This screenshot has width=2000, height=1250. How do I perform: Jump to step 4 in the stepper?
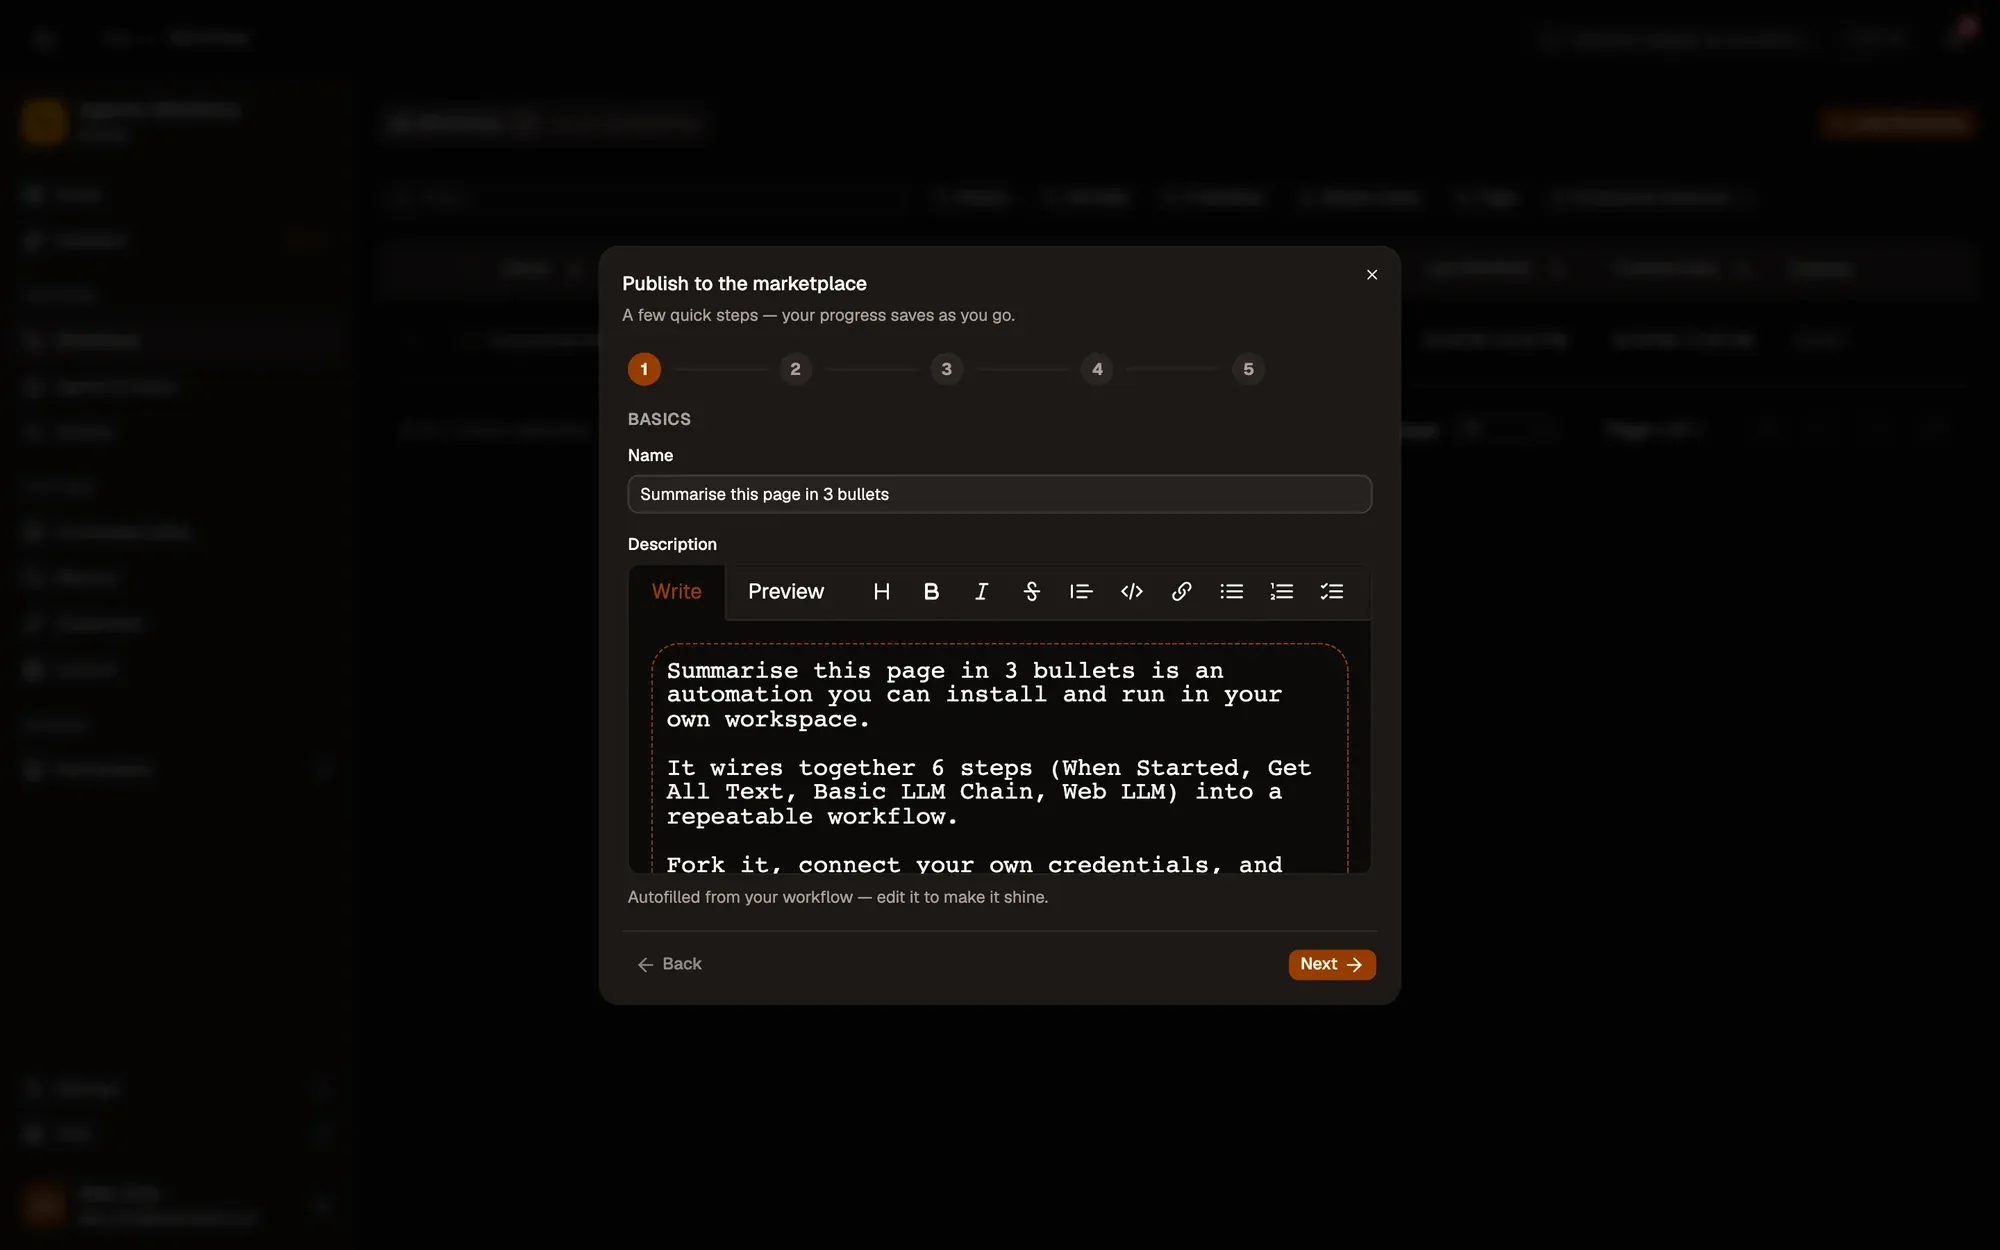coord(1097,369)
